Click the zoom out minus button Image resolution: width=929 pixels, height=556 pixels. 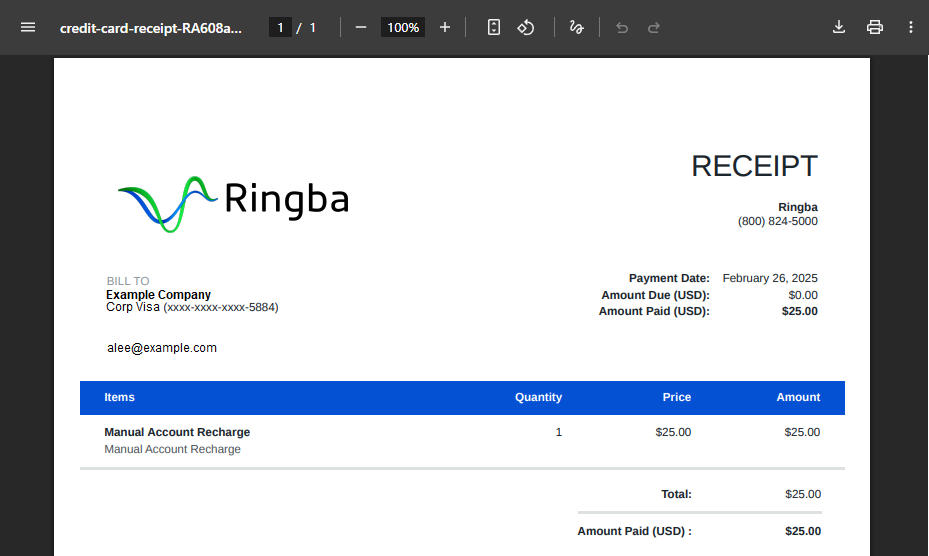coord(361,27)
